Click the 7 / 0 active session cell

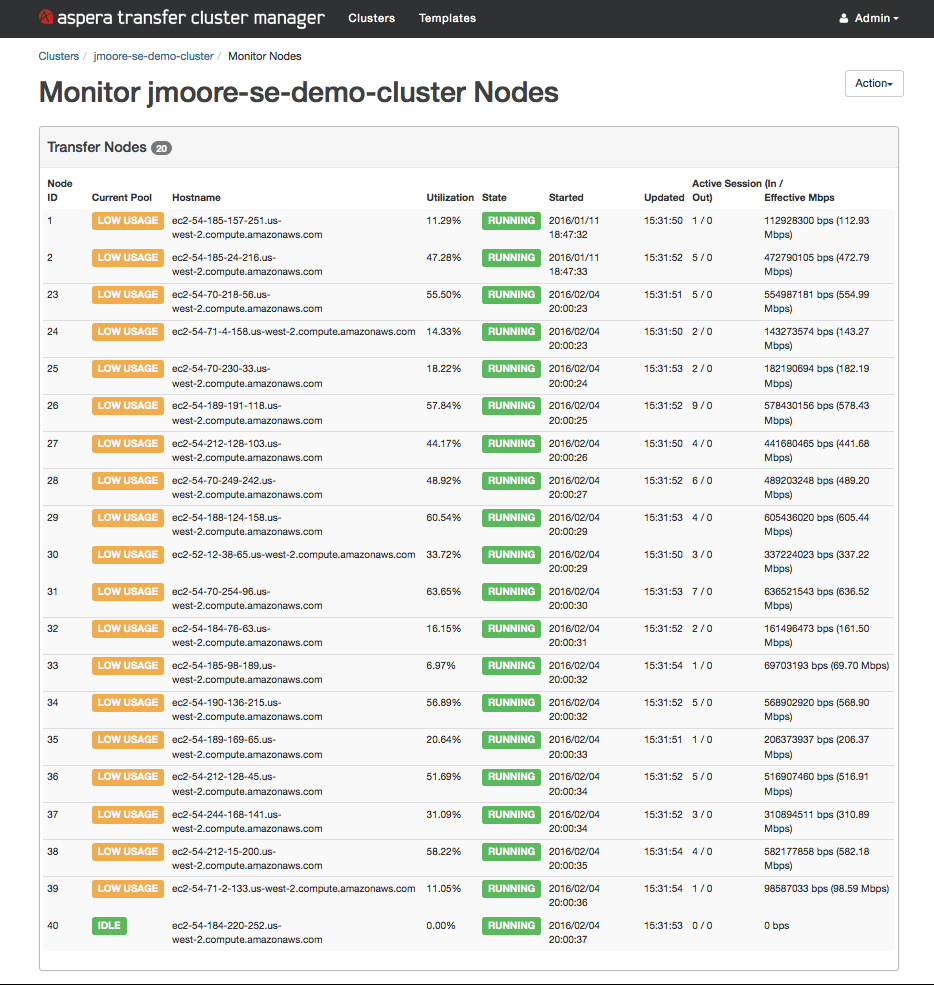[x=702, y=592]
